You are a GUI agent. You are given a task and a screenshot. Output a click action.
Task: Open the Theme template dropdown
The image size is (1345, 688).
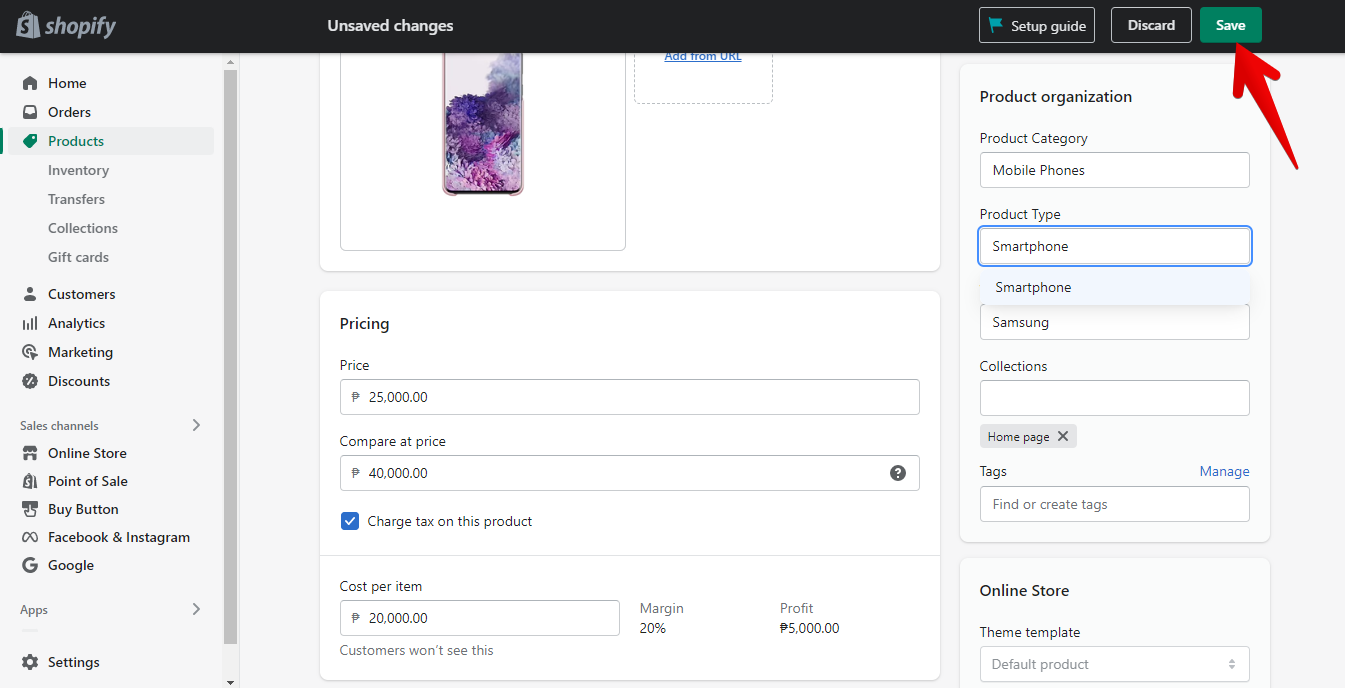pos(1114,664)
